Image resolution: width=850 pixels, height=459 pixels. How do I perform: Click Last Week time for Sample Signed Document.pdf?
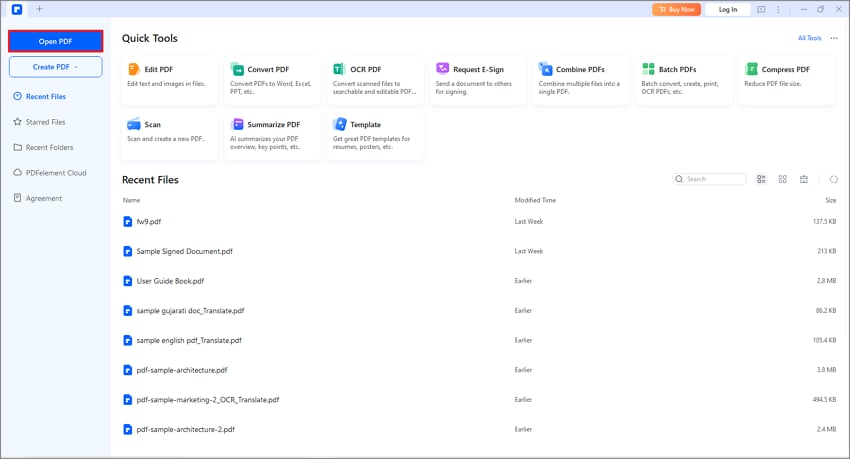(x=529, y=251)
